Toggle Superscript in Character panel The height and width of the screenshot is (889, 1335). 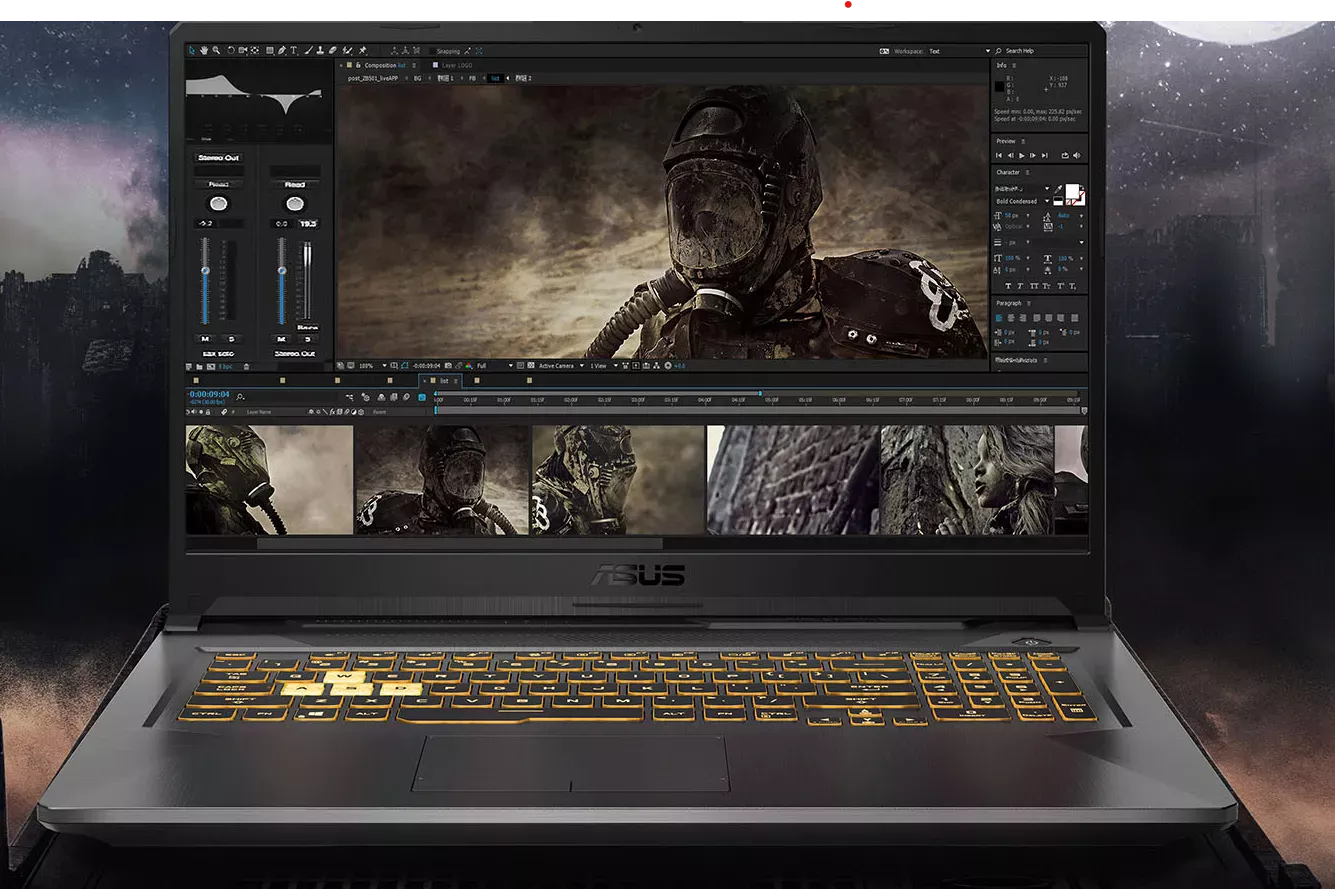(1061, 286)
